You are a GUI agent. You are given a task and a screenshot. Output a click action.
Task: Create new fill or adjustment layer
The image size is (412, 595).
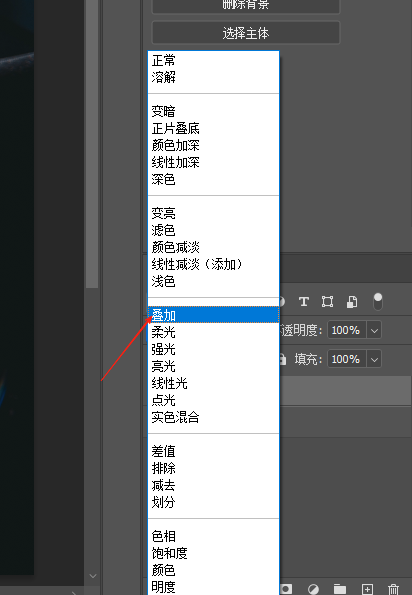[x=313, y=589]
